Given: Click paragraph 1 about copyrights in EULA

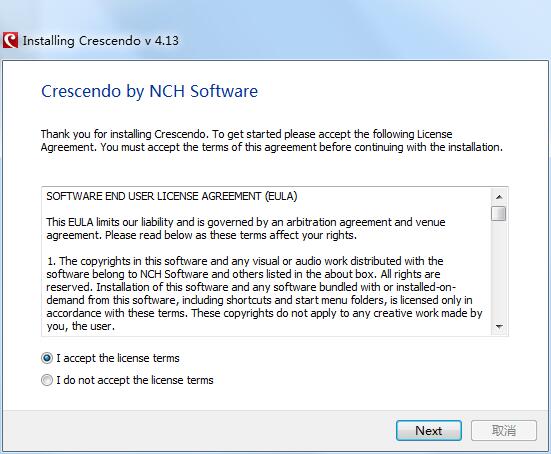Looking at the screenshot, I should (264, 293).
